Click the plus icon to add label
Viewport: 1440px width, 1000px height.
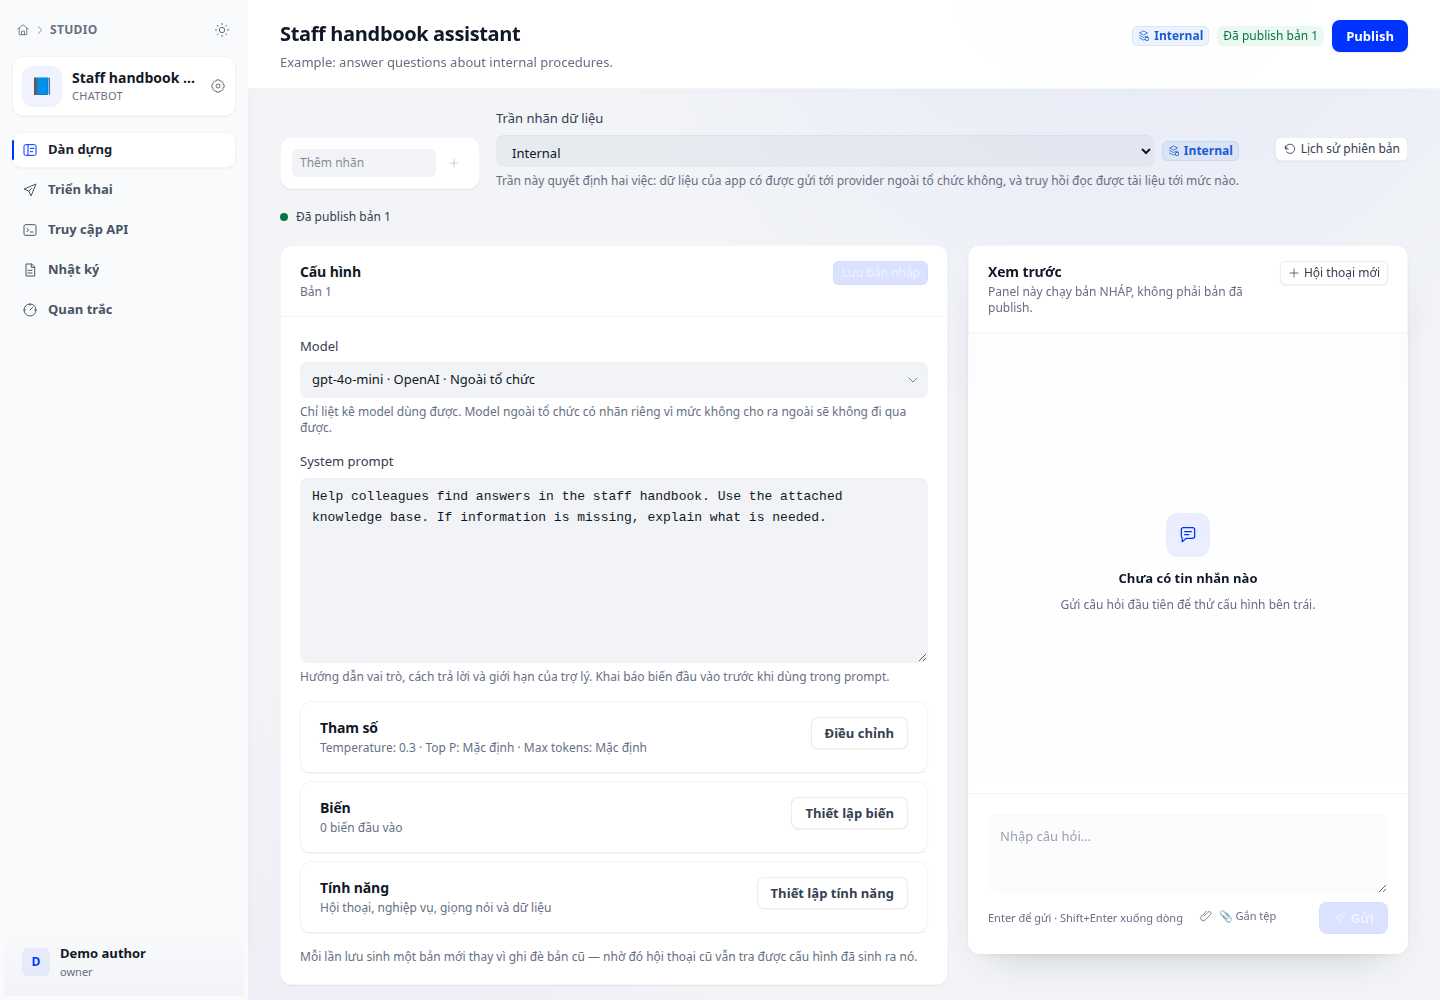(454, 163)
